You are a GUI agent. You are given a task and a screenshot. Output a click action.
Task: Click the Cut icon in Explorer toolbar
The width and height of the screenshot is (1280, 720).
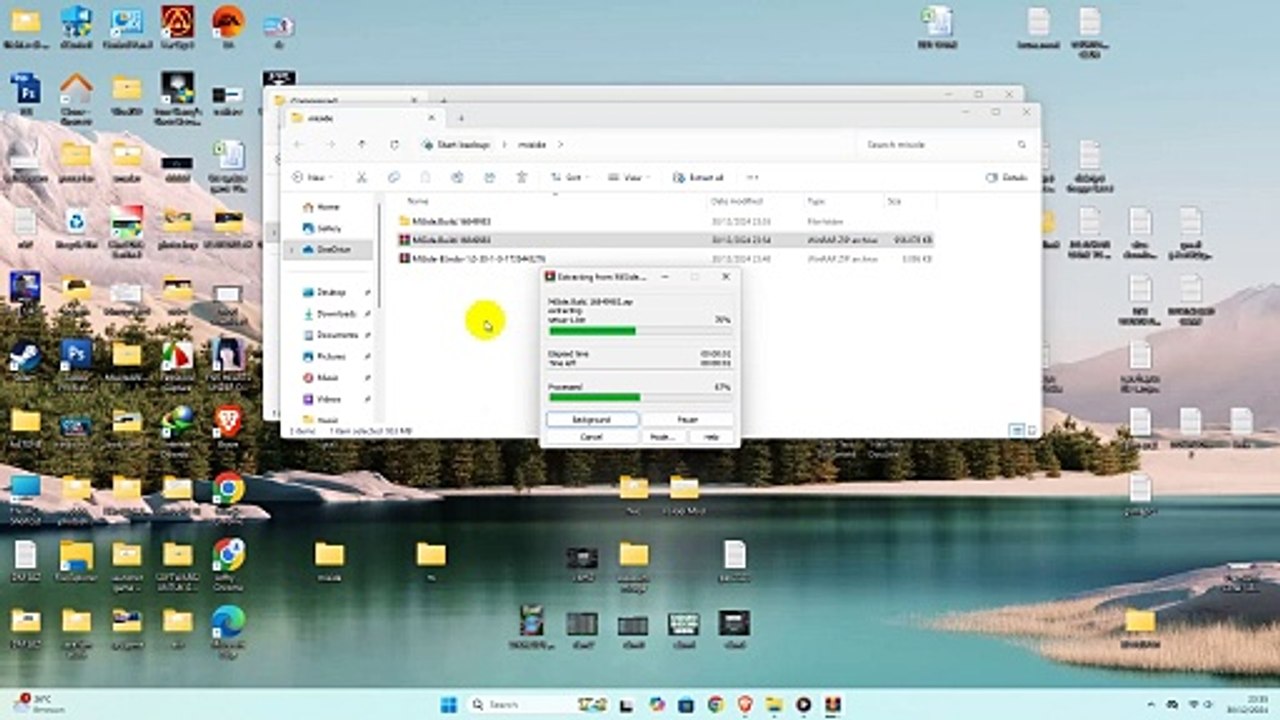(x=361, y=177)
